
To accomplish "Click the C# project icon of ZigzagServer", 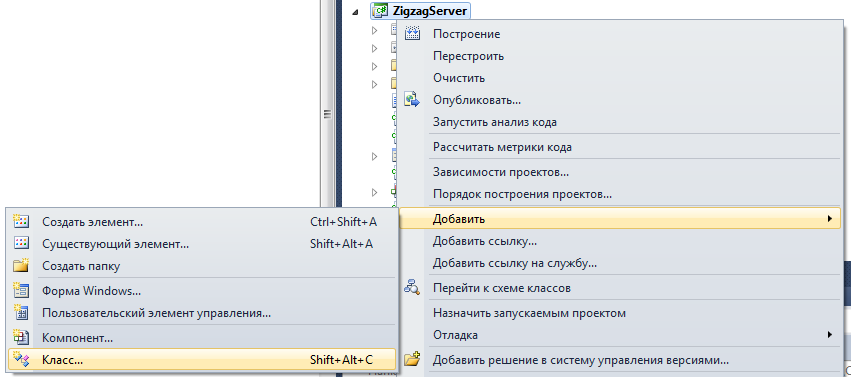I will point(380,10).
